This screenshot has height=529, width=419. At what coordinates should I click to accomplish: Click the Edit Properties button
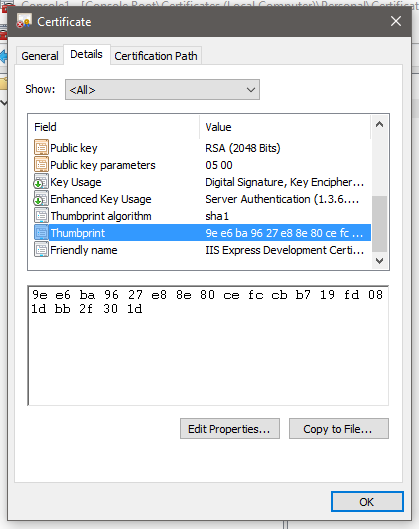[230, 429]
